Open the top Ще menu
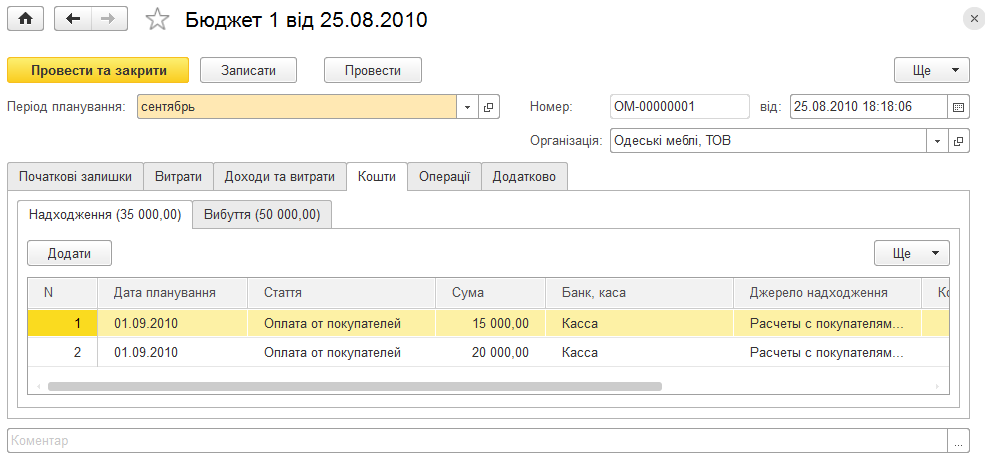 pos(932,70)
